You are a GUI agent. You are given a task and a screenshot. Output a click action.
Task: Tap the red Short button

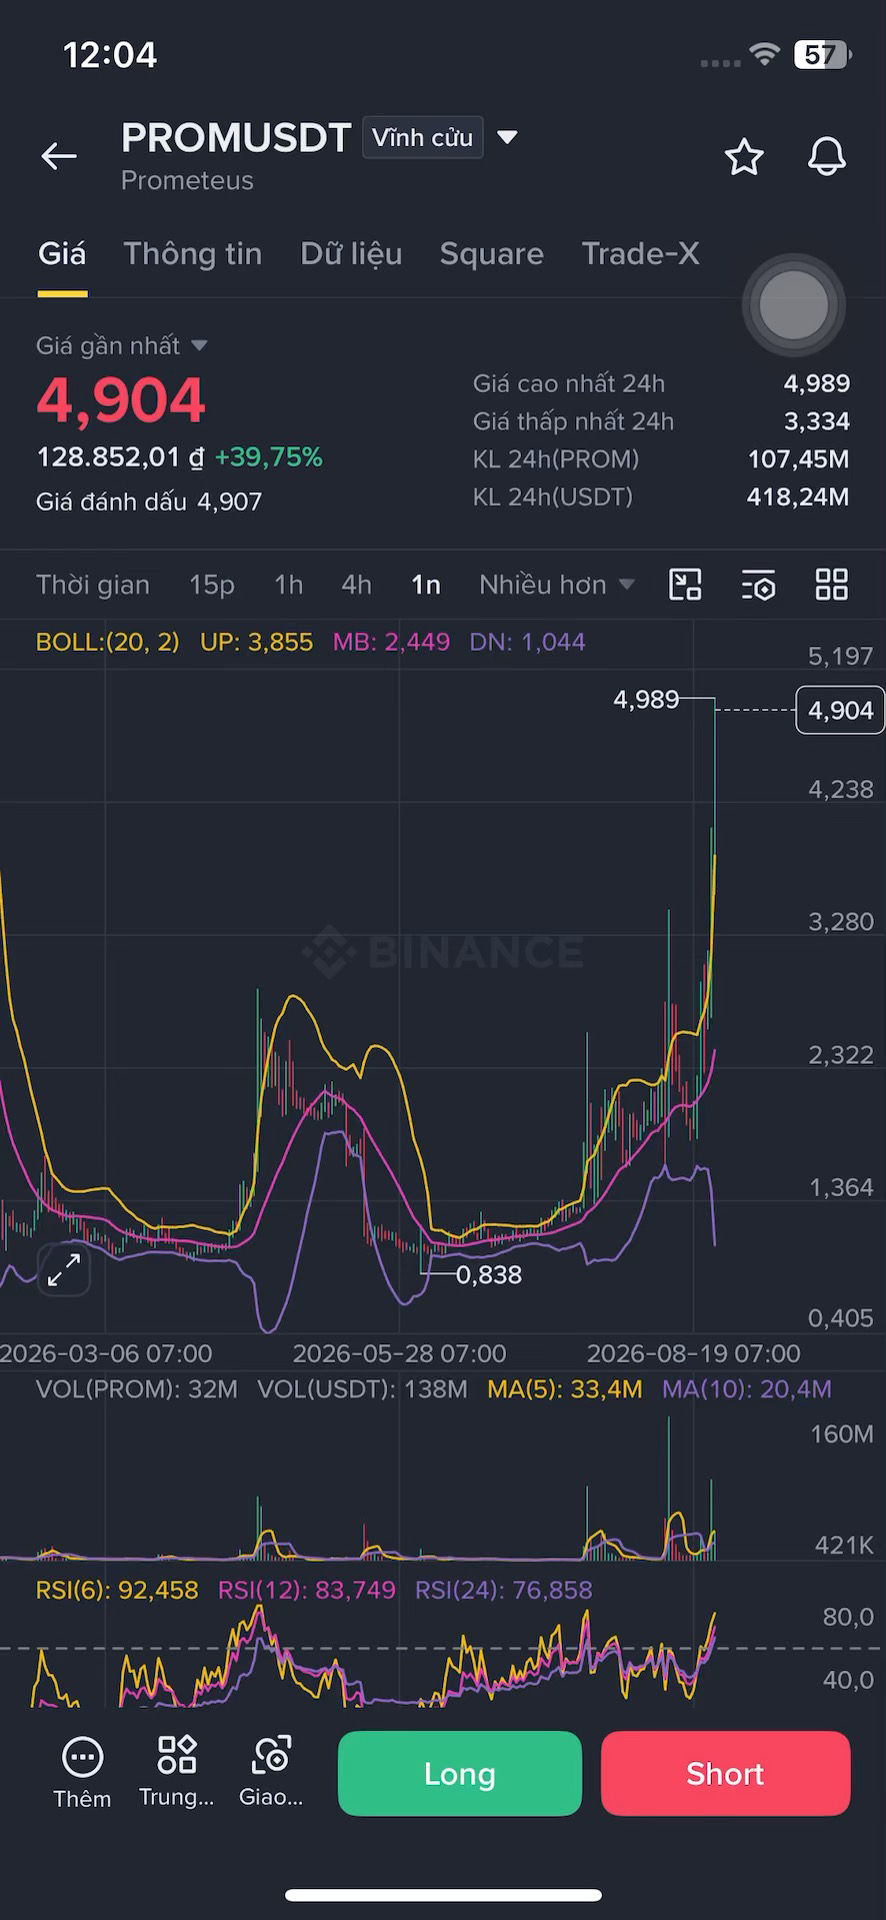[725, 1773]
